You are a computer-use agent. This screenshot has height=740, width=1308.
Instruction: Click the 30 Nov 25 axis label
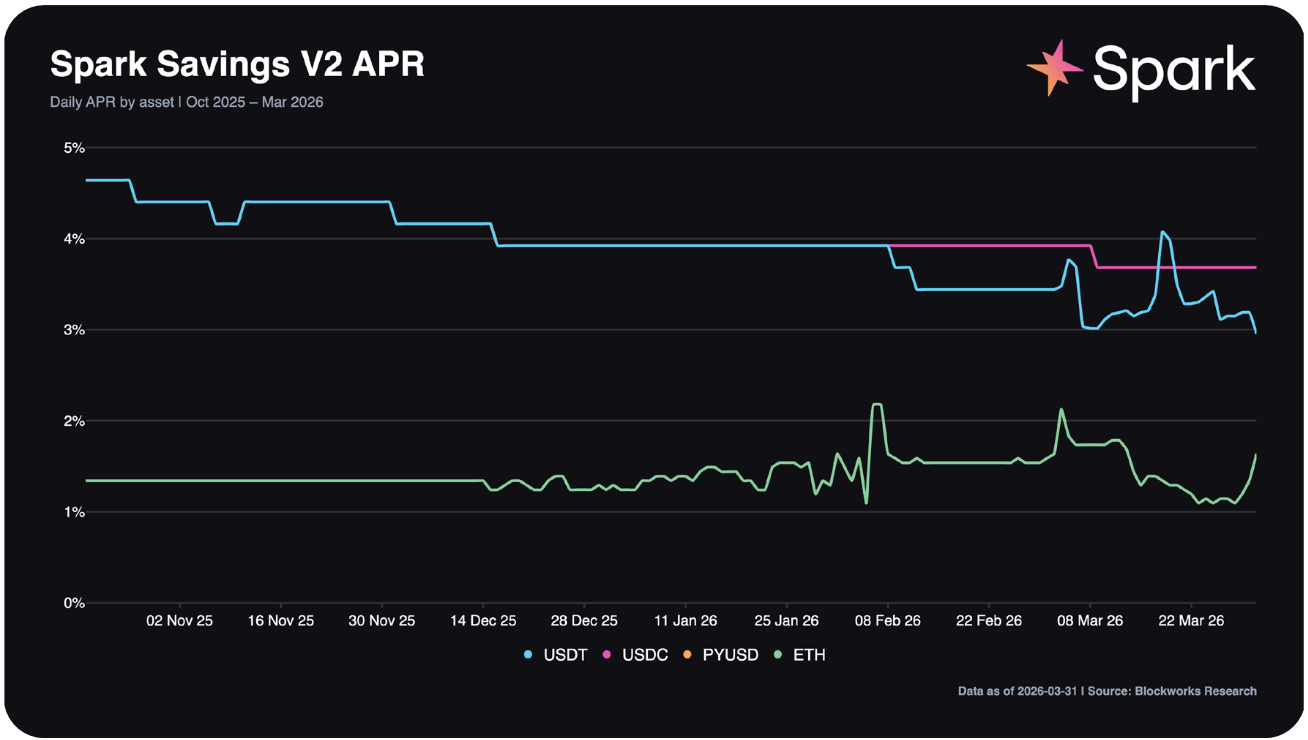382,621
